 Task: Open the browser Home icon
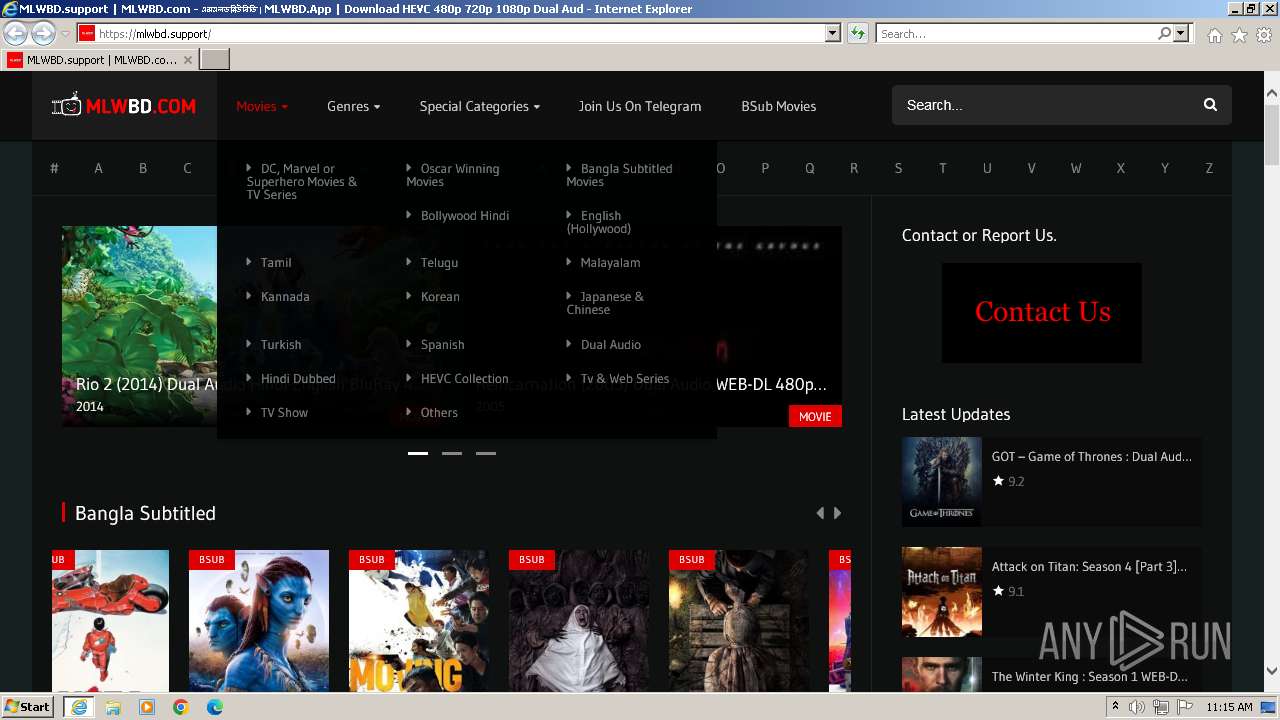pos(1214,35)
